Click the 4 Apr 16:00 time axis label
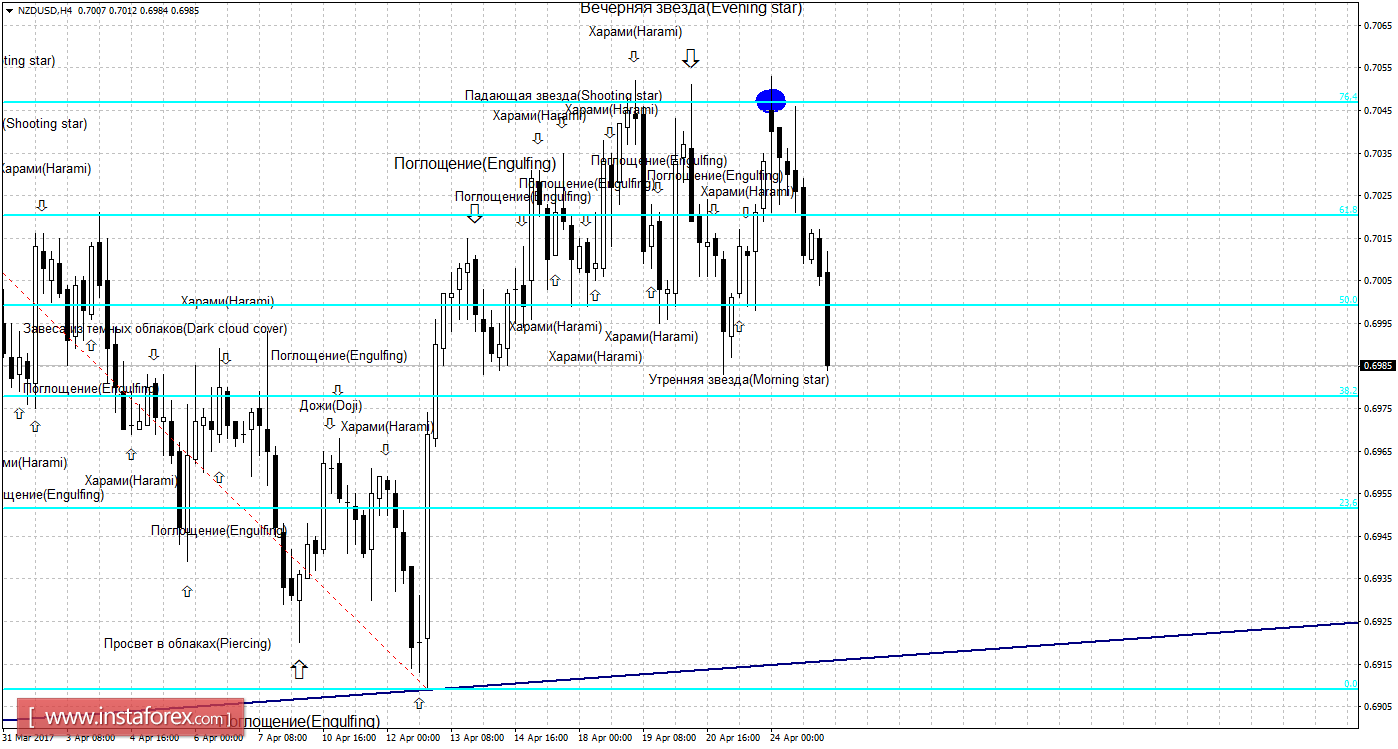1398x749 pixels. click(156, 738)
